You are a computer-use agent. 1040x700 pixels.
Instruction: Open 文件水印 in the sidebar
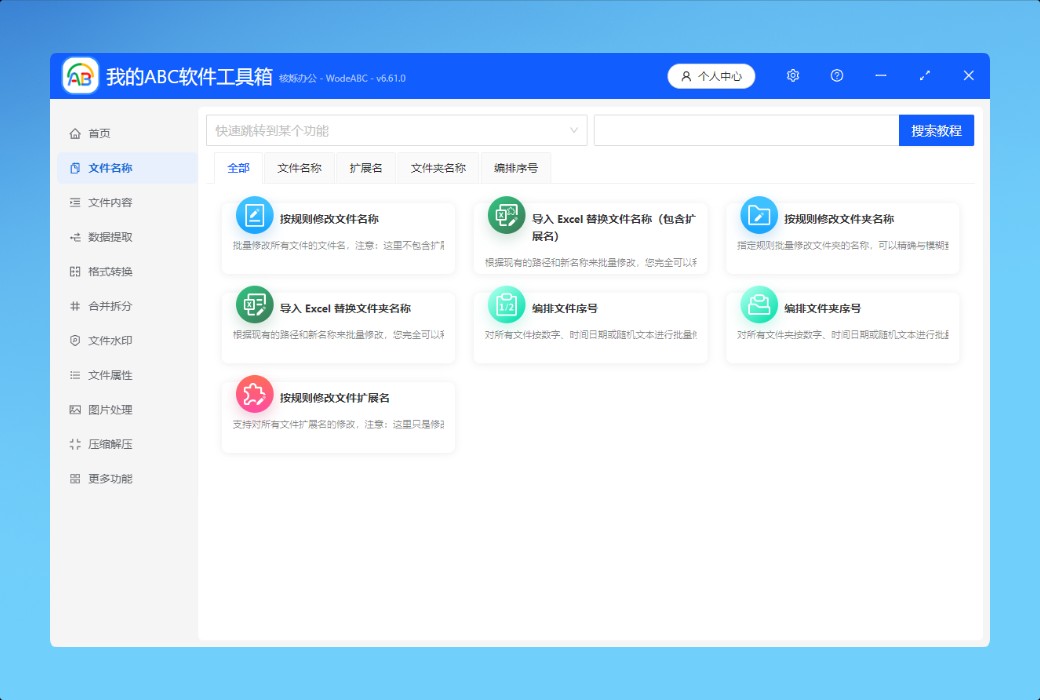(x=110, y=341)
